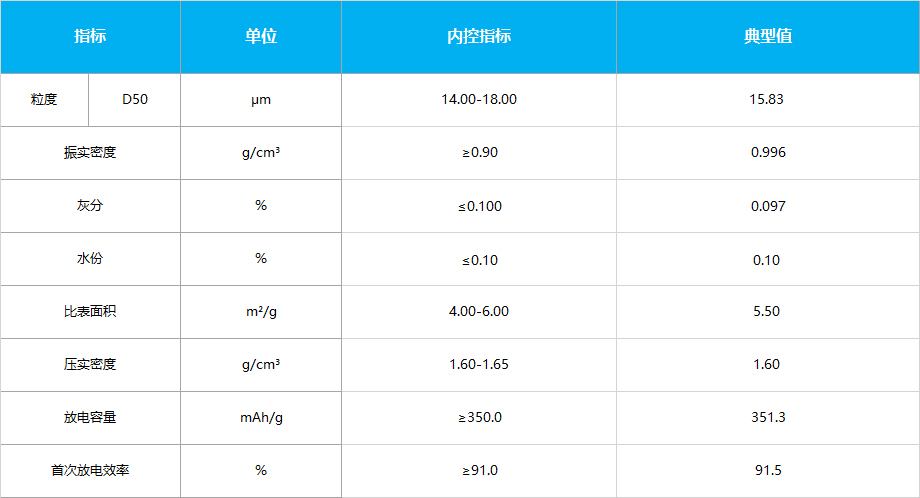Select the 14.00-18.00 range cell

point(479,100)
